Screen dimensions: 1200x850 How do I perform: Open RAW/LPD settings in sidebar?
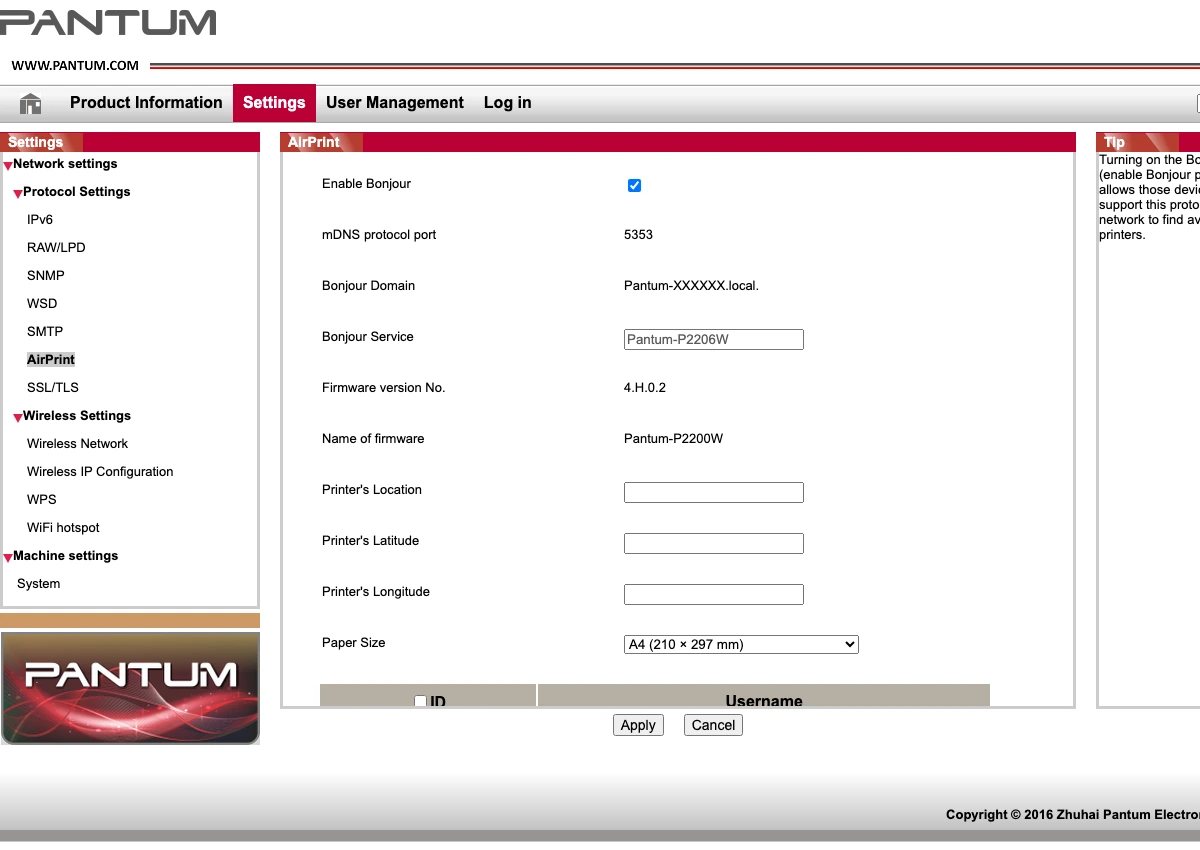click(x=56, y=247)
